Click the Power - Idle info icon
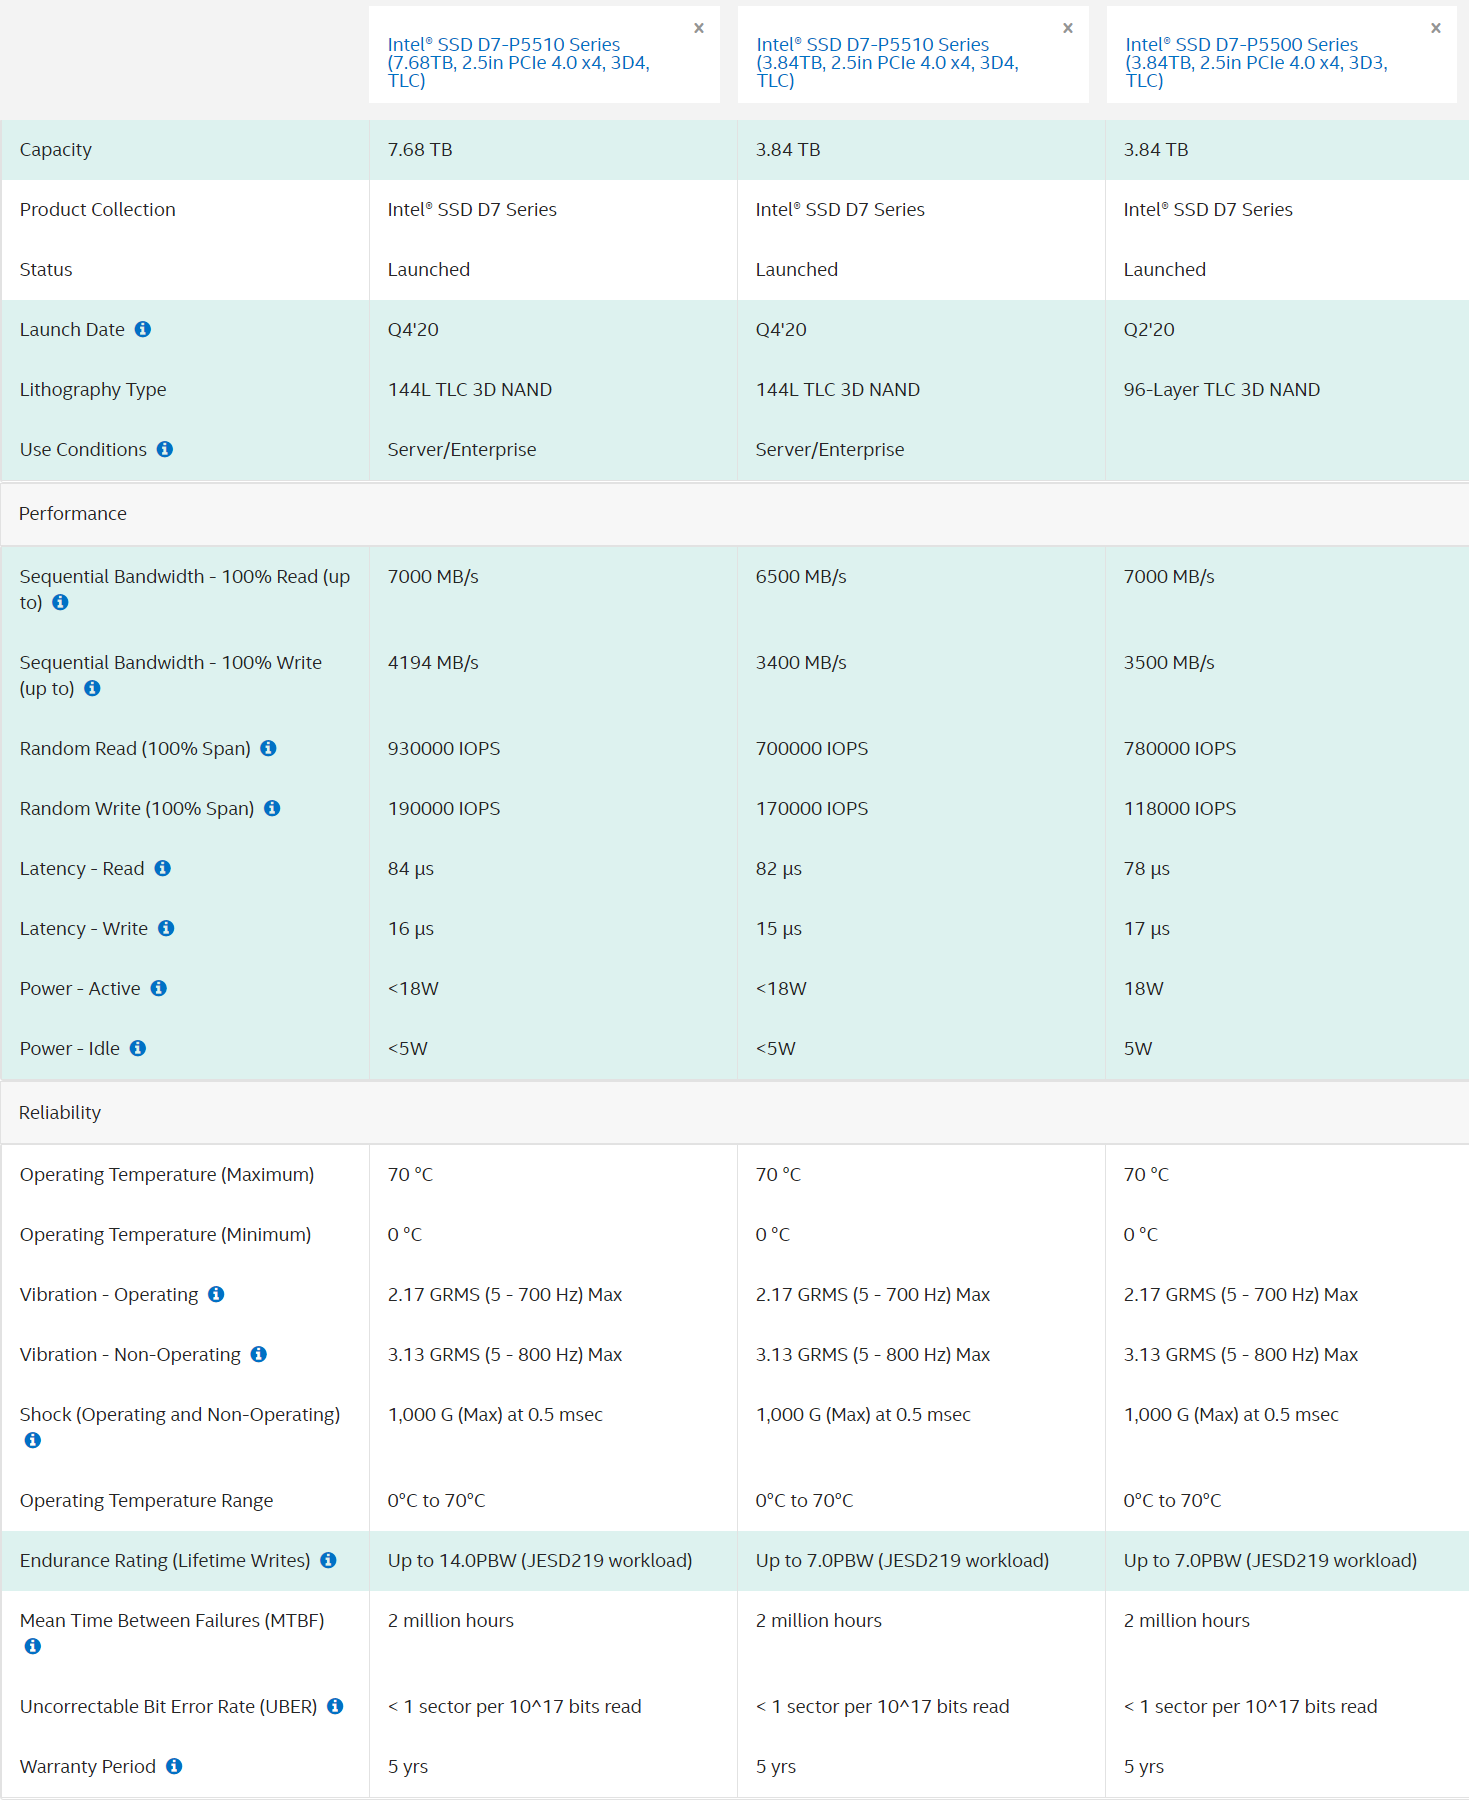This screenshot has width=1469, height=1800. click(x=138, y=1048)
